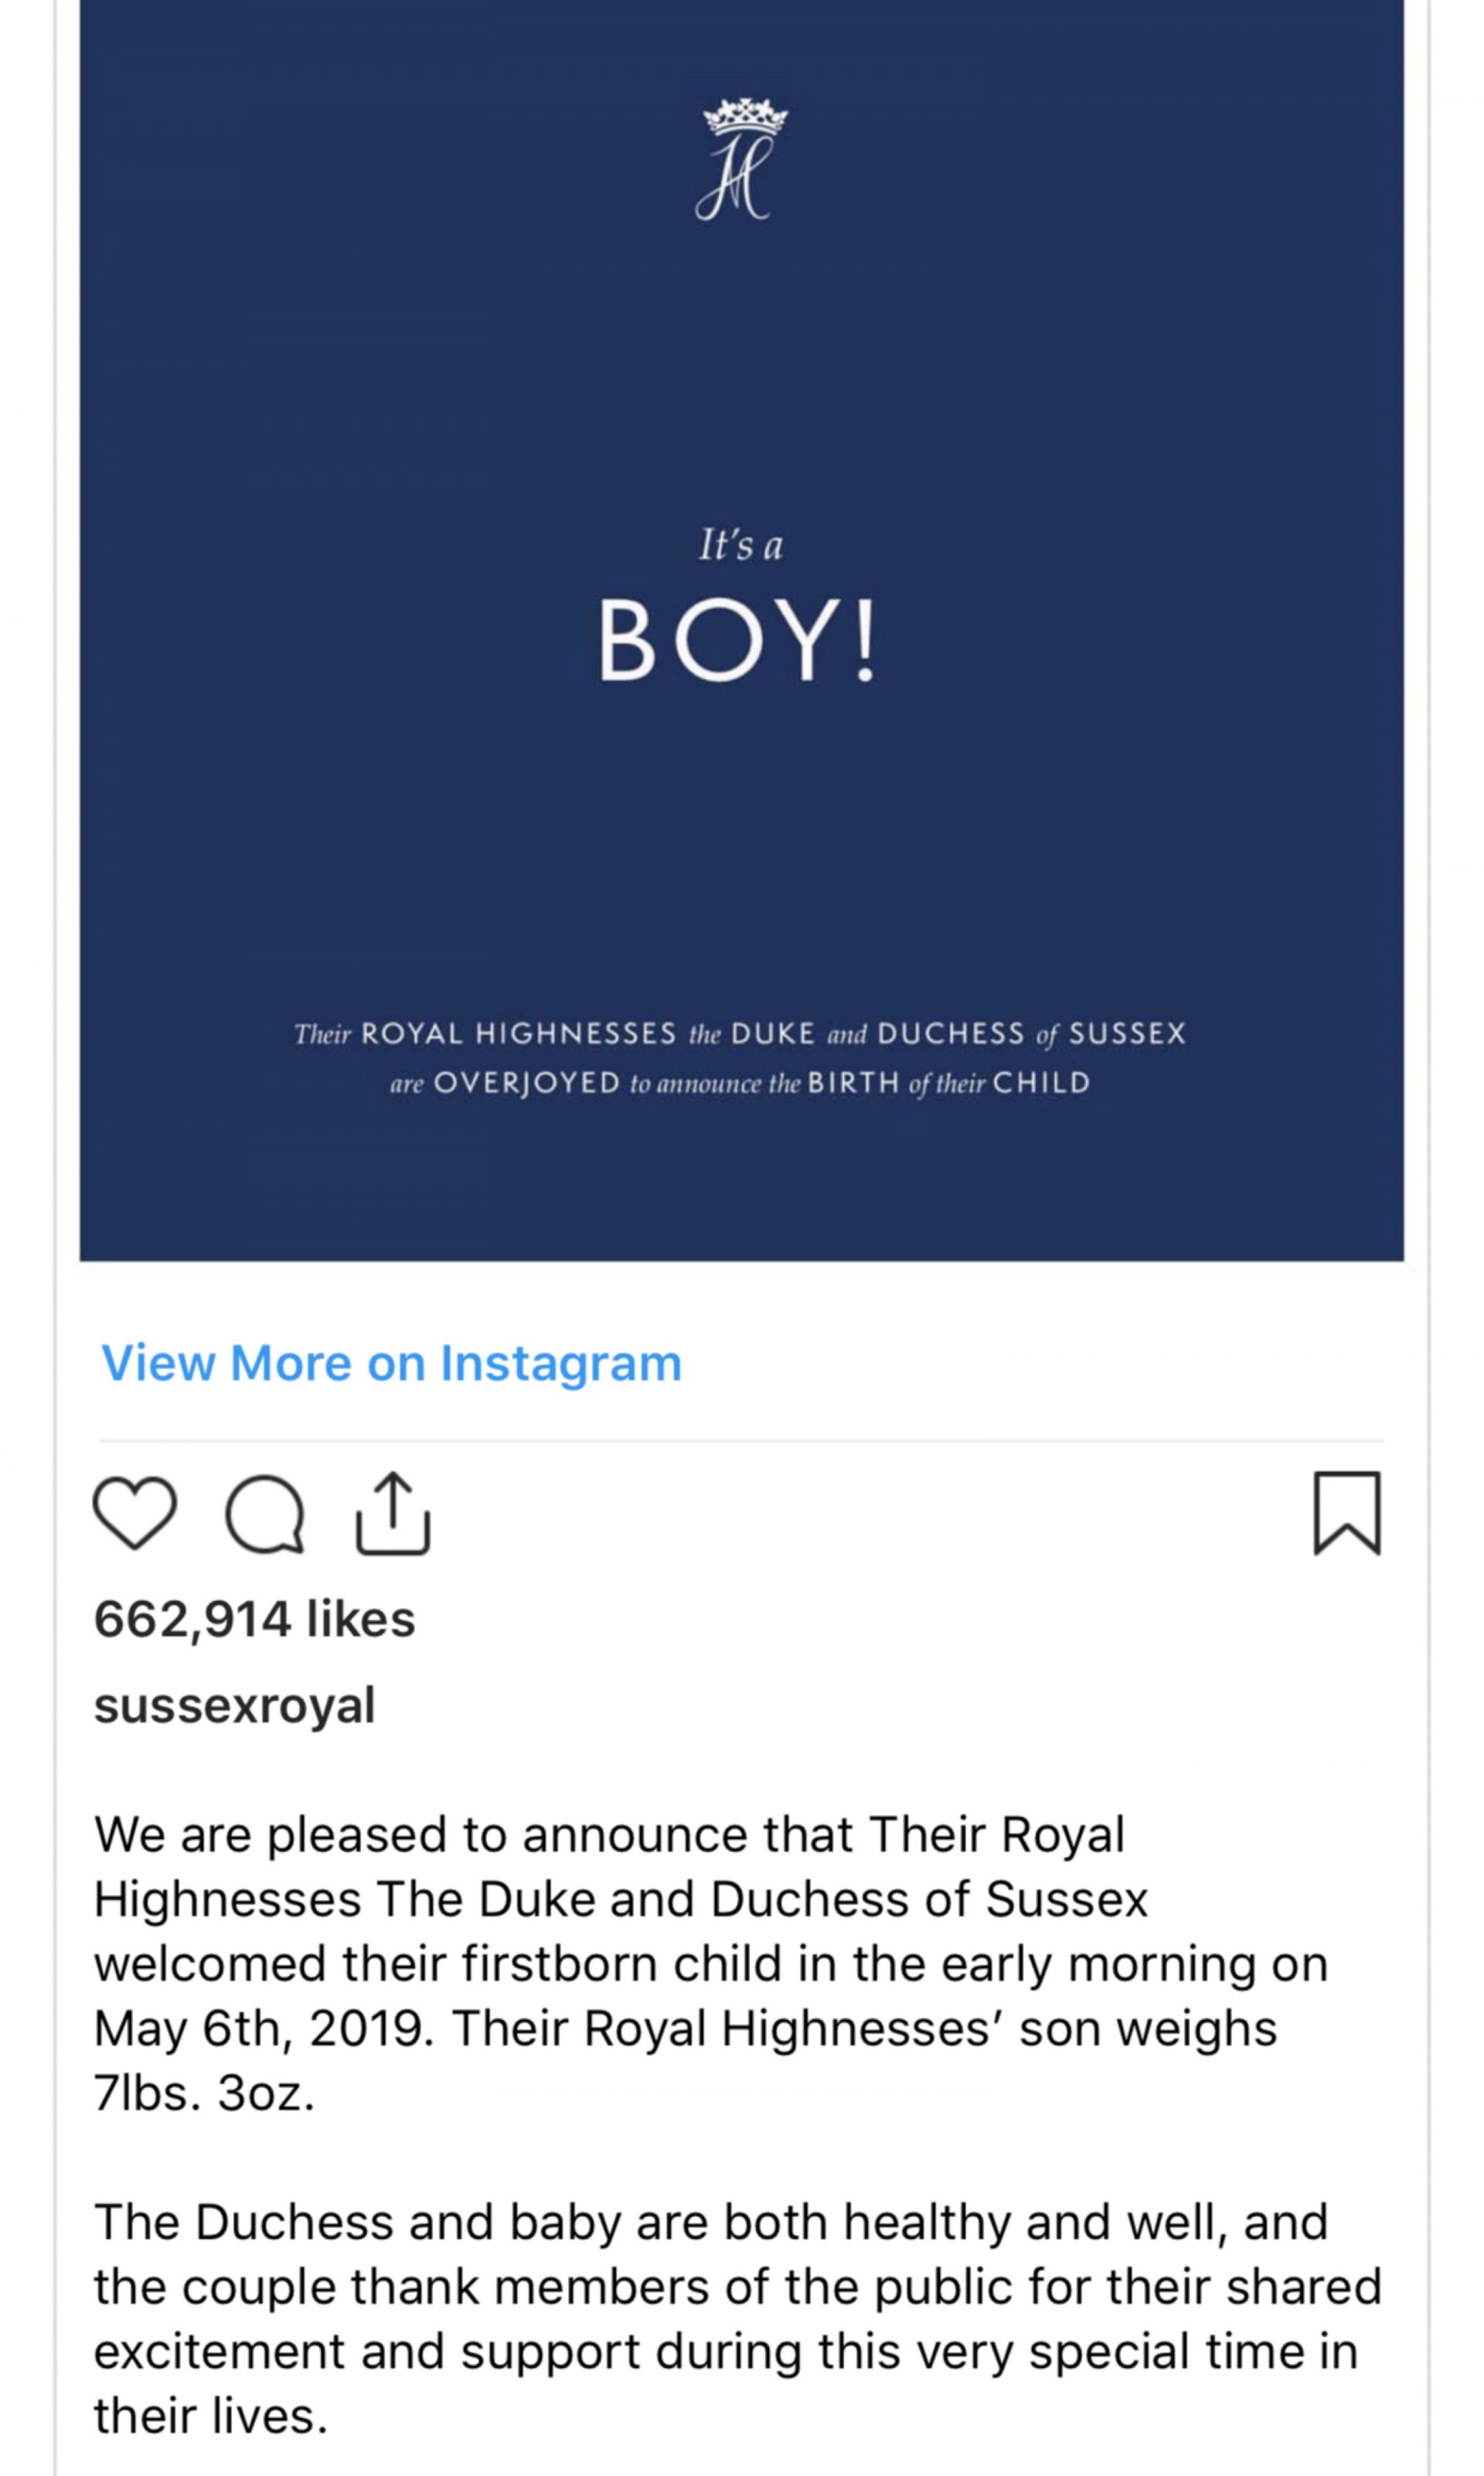Save the post with the bookmark icon

click(x=1346, y=1513)
